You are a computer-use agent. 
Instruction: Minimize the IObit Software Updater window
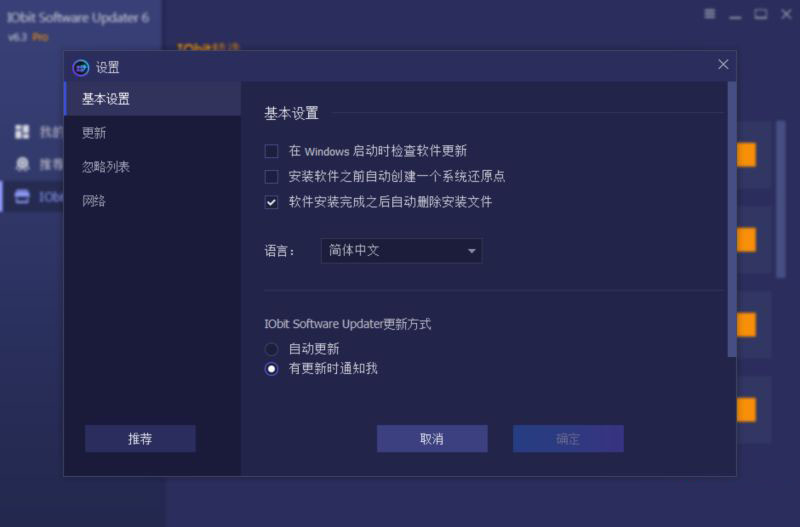735,15
